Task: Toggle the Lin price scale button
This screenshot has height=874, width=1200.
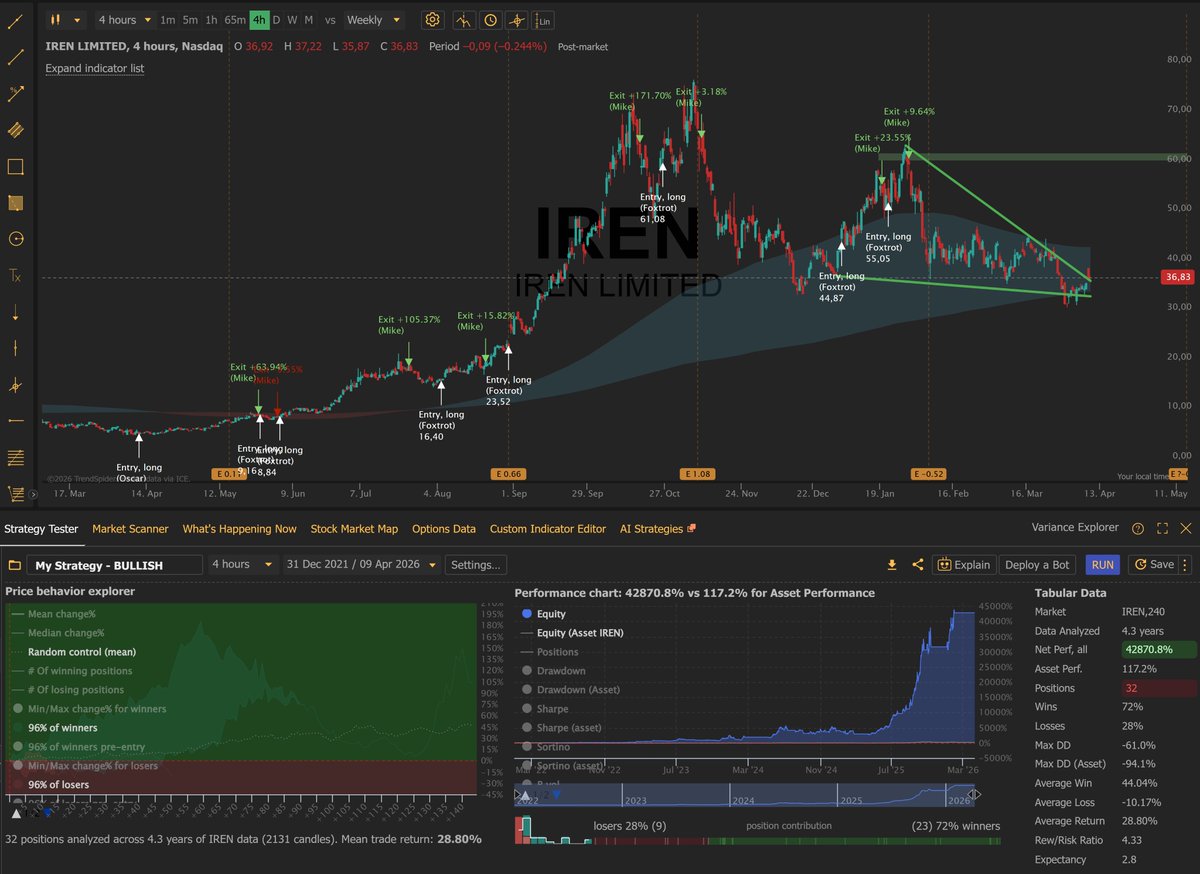Action: click(x=544, y=20)
